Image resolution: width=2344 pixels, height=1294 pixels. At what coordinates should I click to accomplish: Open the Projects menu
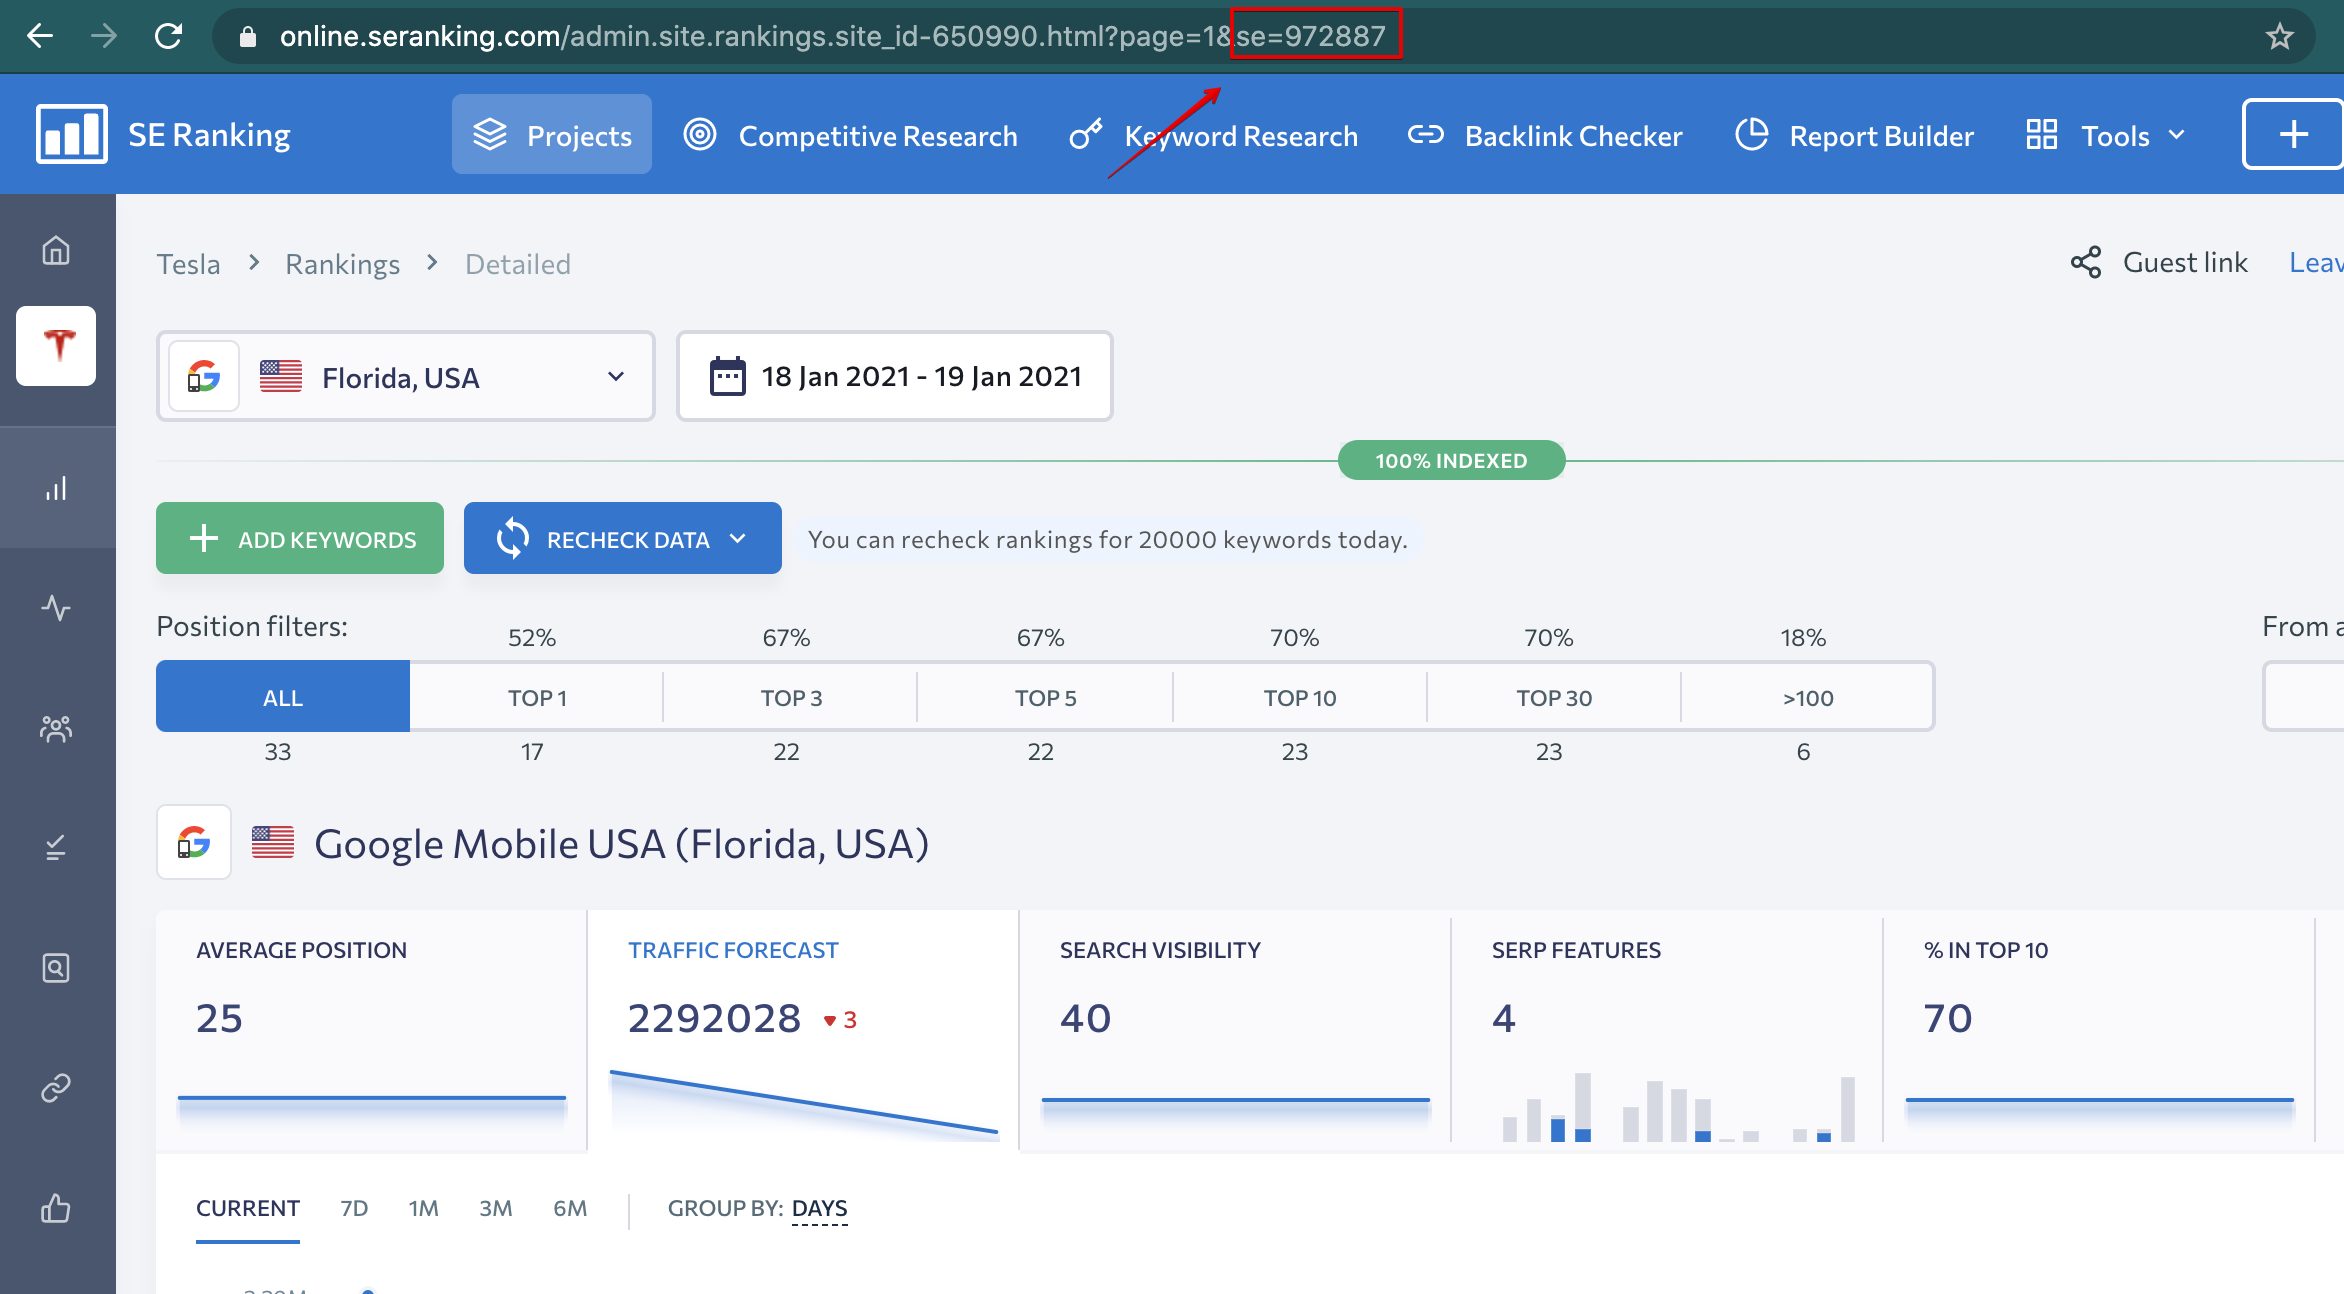coord(552,134)
